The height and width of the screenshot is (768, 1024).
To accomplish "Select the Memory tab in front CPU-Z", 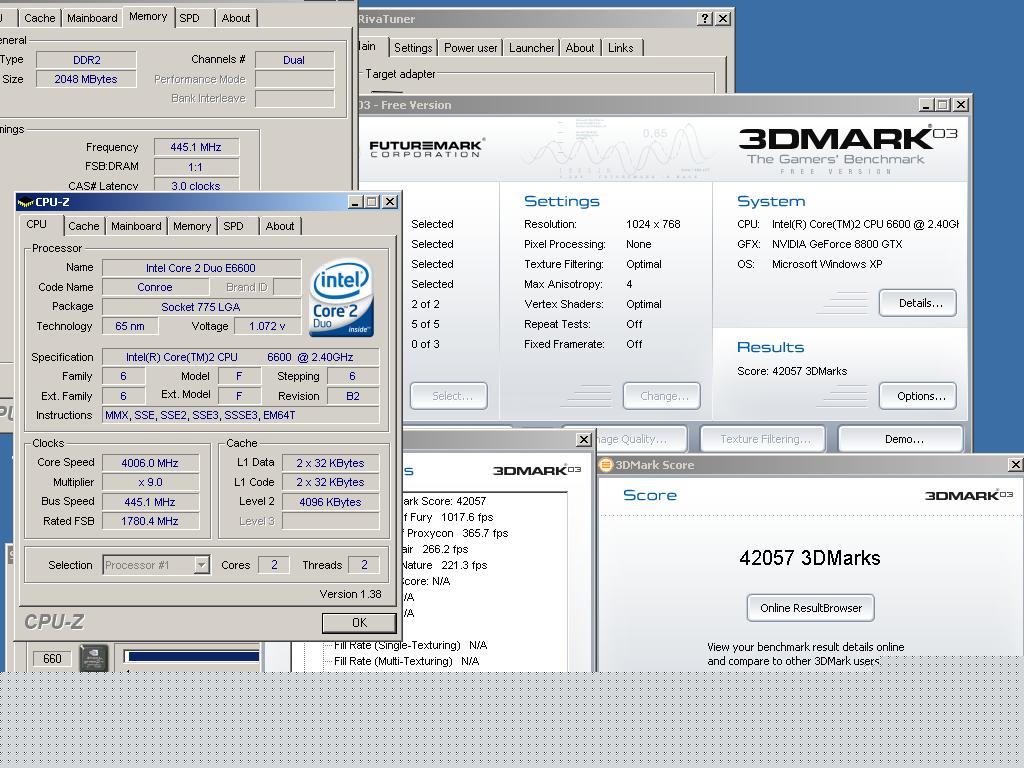I will click(x=192, y=226).
